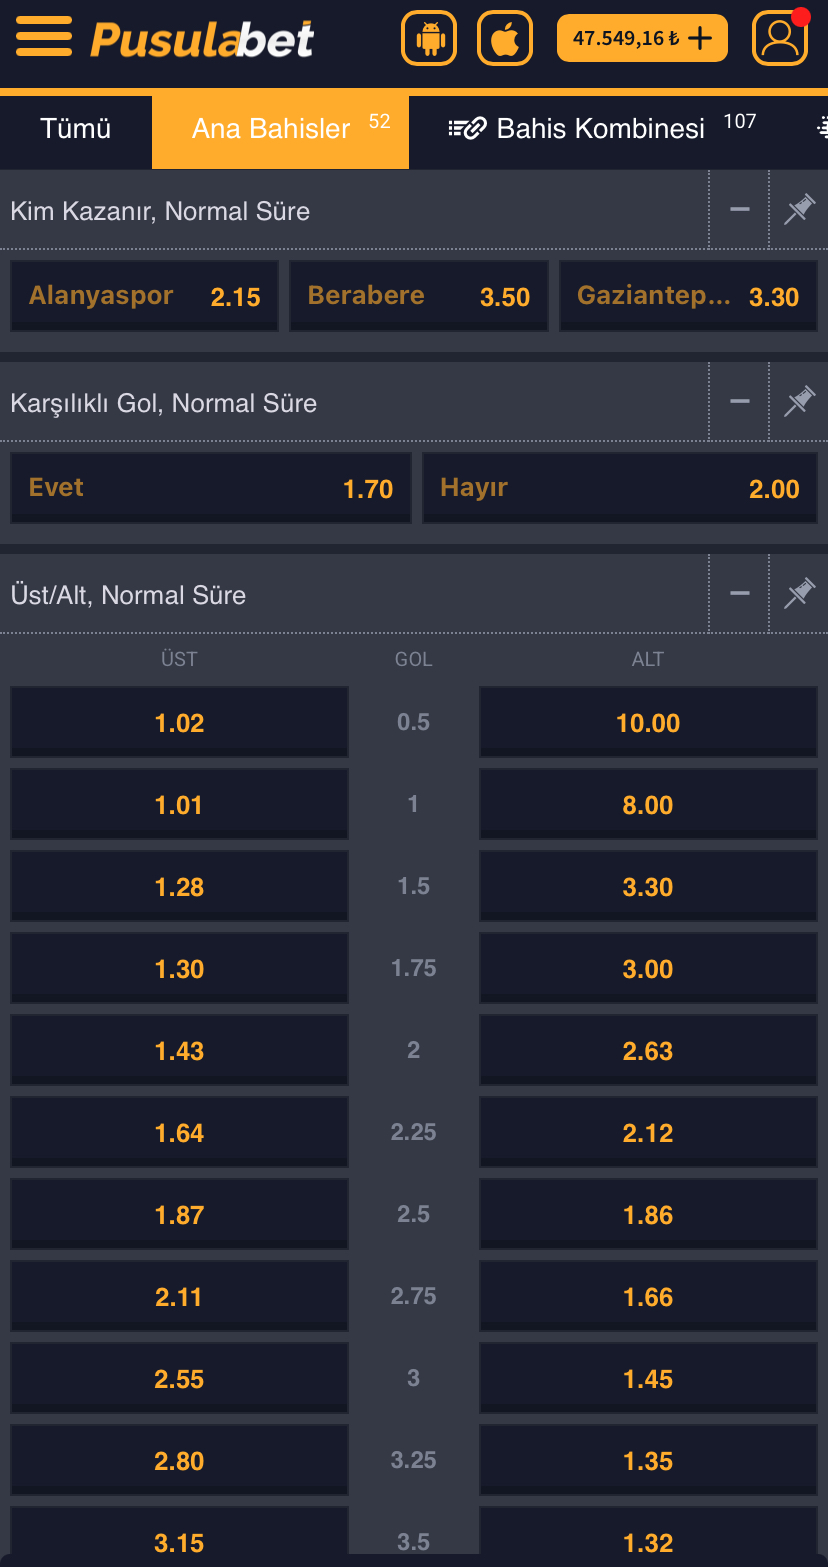Click the Pusulabet logo
This screenshot has width=828, height=1567.
point(200,38)
